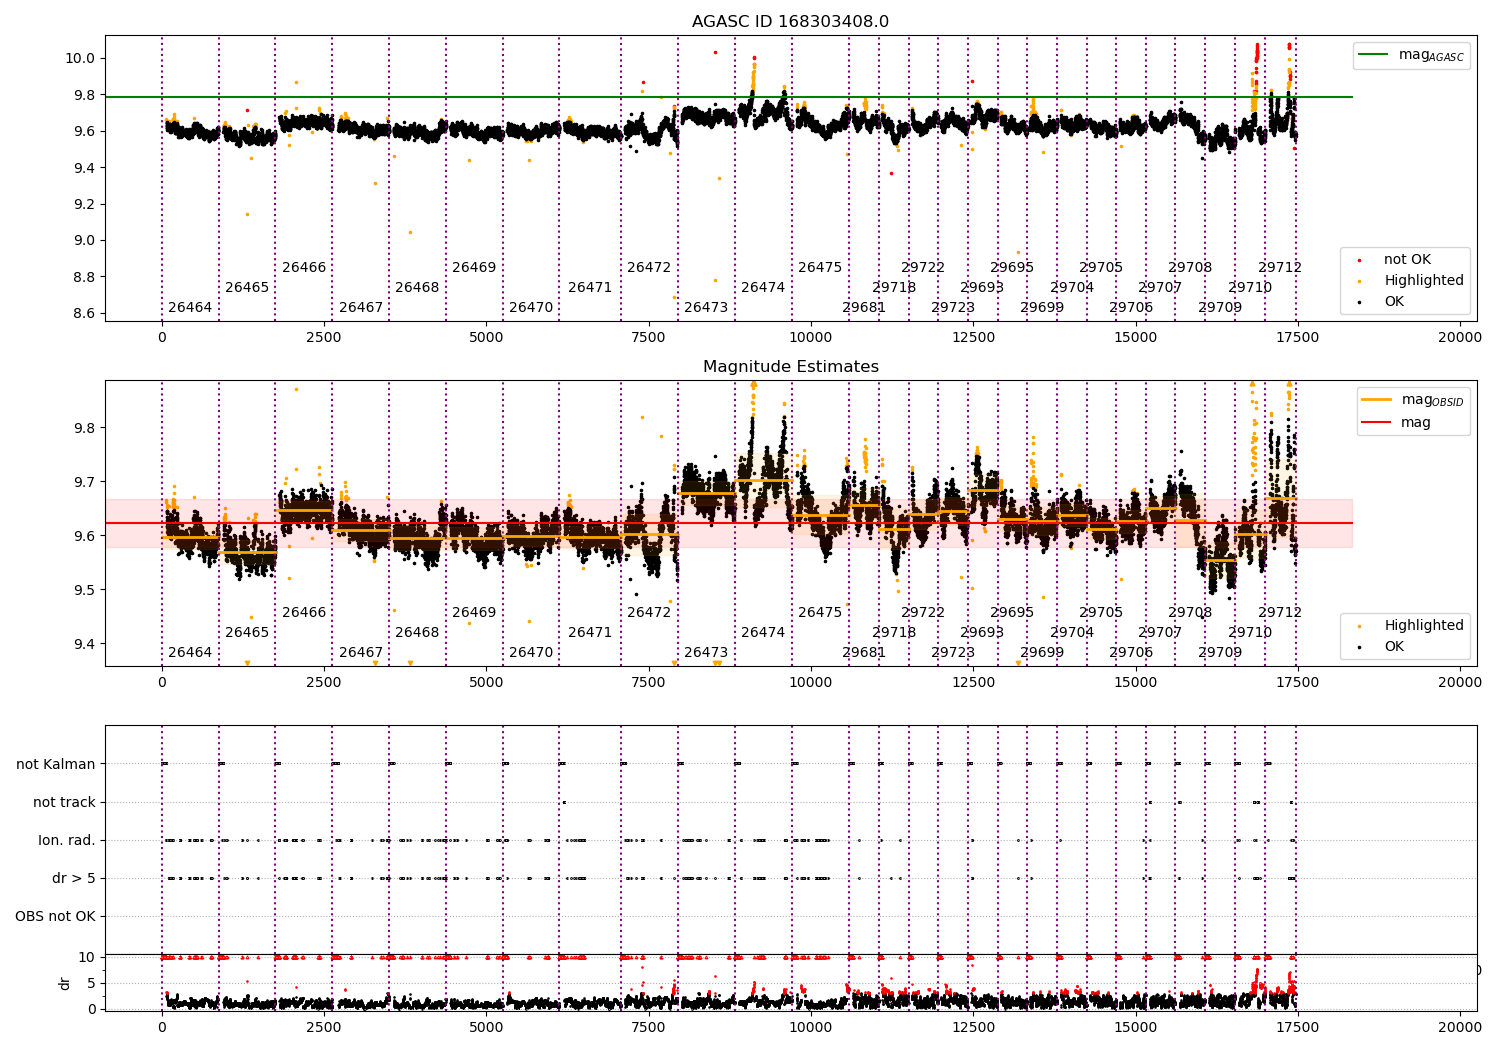Click 'Highlighted' legend entry in Magnitude Estimates plot
The width and height of the screenshot is (1500, 1050).
coord(1409,626)
